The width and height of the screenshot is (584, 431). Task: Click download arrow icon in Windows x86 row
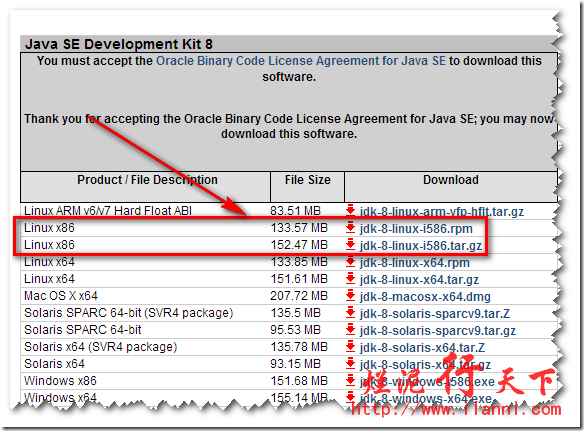pyautogui.click(x=350, y=380)
